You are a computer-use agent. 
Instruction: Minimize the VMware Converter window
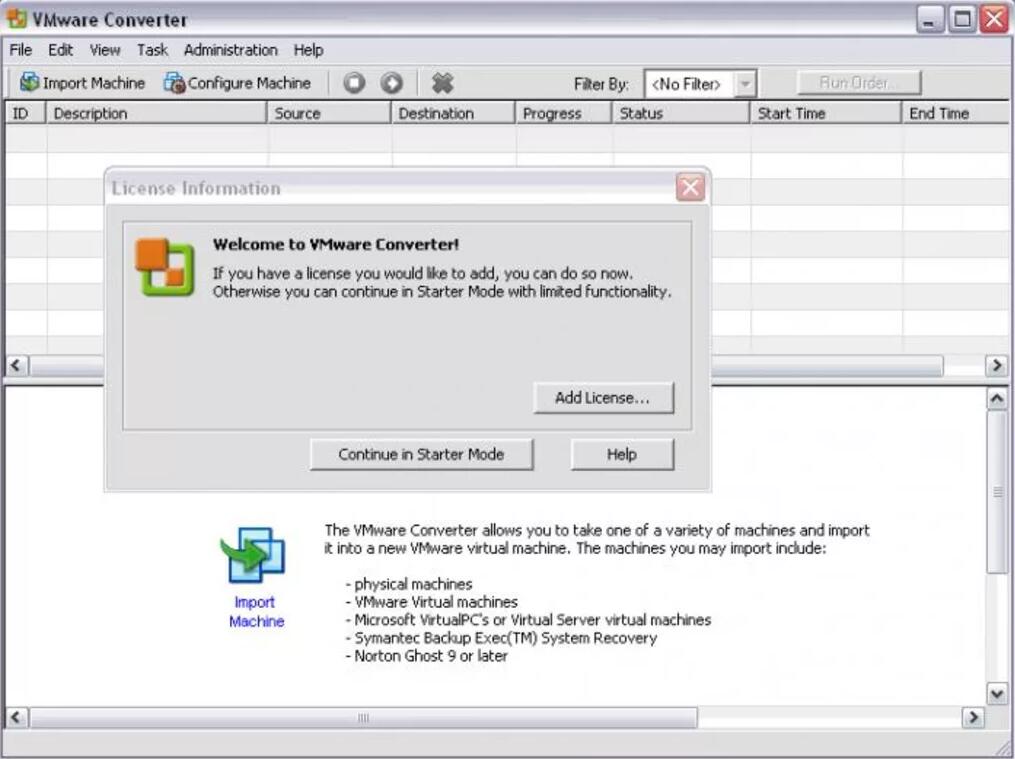930,19
